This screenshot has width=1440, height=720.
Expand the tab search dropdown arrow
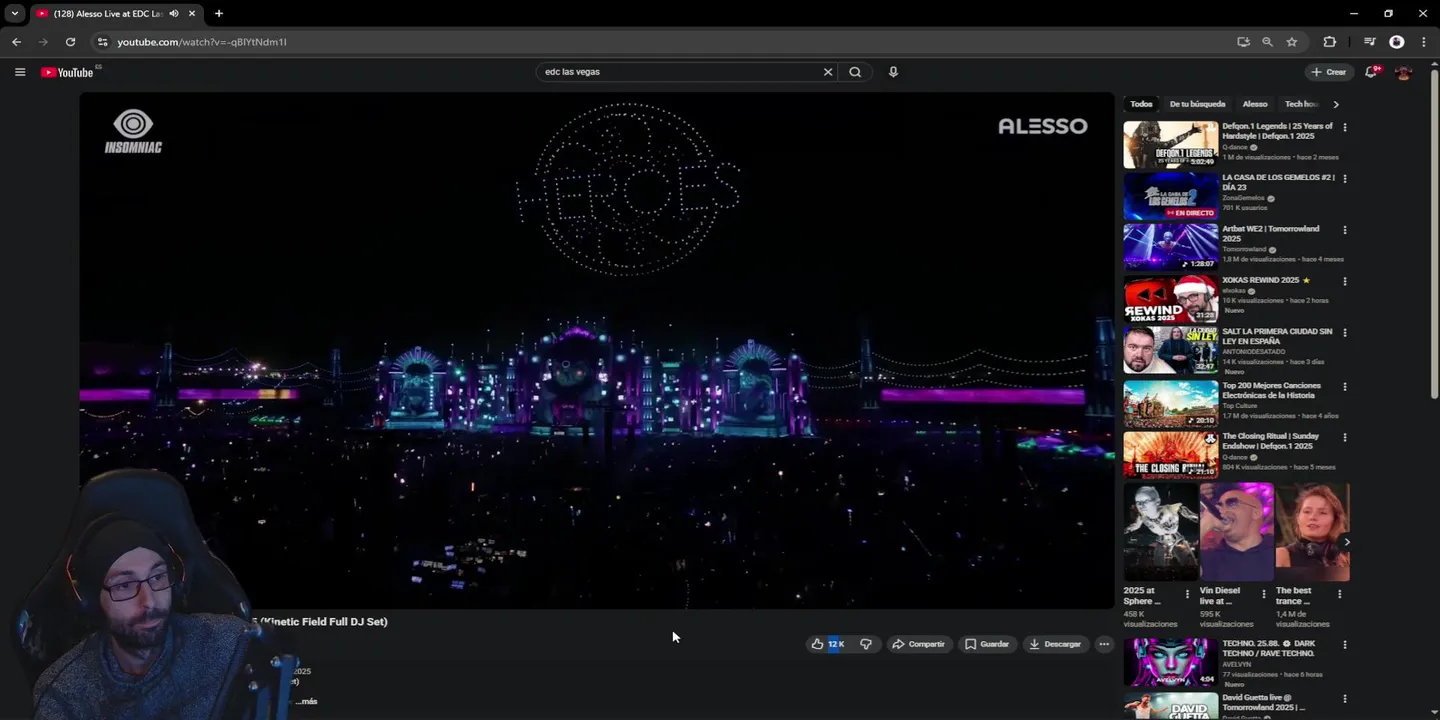click(15, 13)
